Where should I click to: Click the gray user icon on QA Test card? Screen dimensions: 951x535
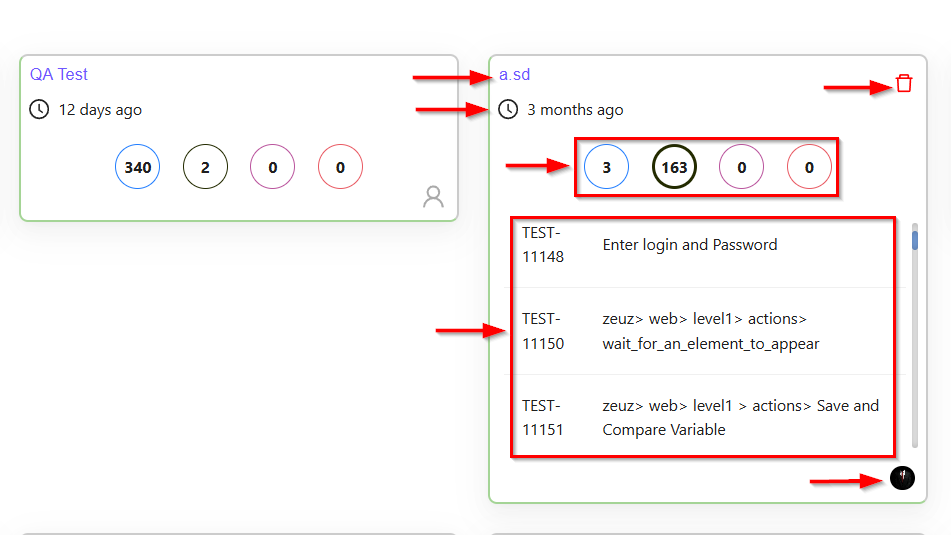(x=433, y=196)
